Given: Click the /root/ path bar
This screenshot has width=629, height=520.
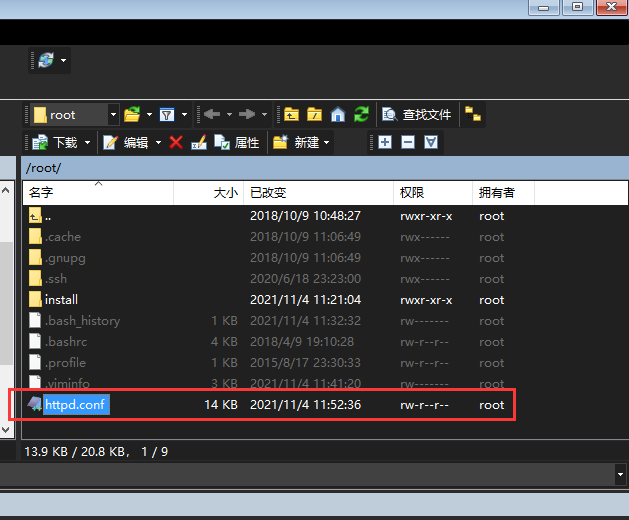Looking at the screenshot, I should click(325, 168).
